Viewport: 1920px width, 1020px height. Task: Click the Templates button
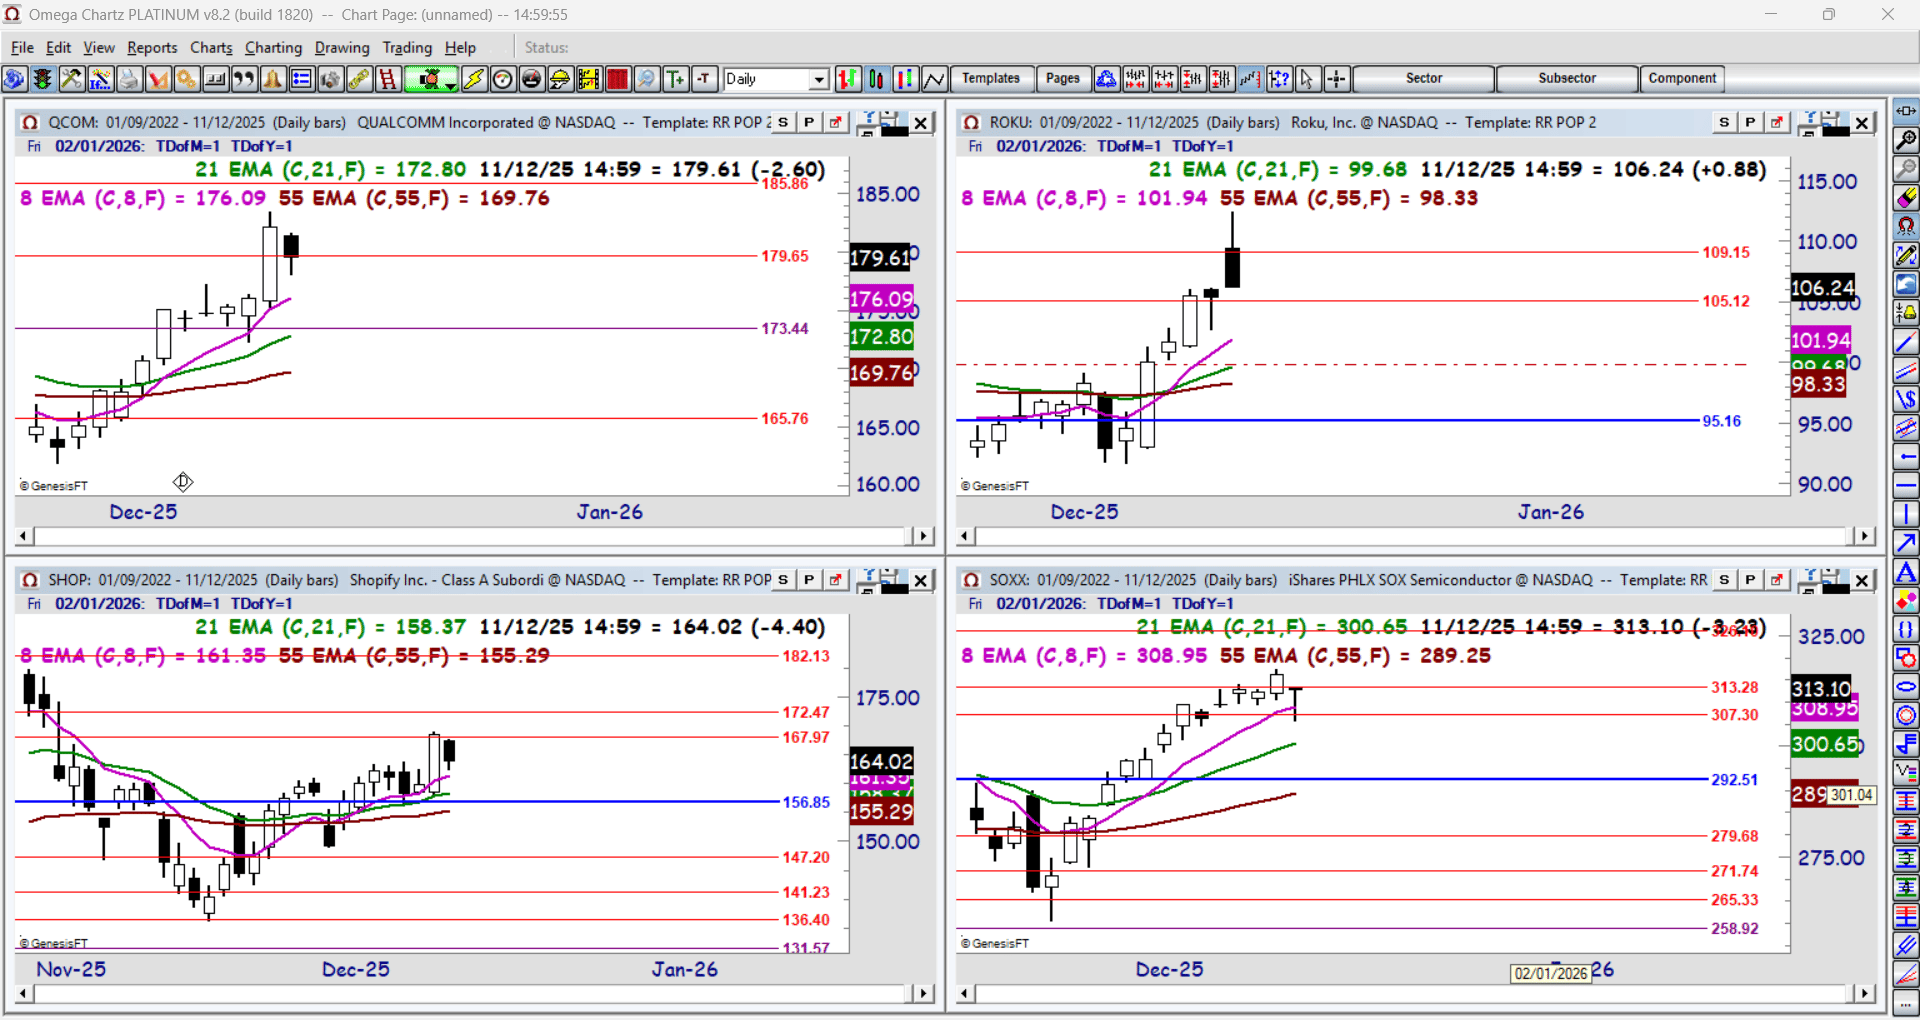(x=991, y=78)
